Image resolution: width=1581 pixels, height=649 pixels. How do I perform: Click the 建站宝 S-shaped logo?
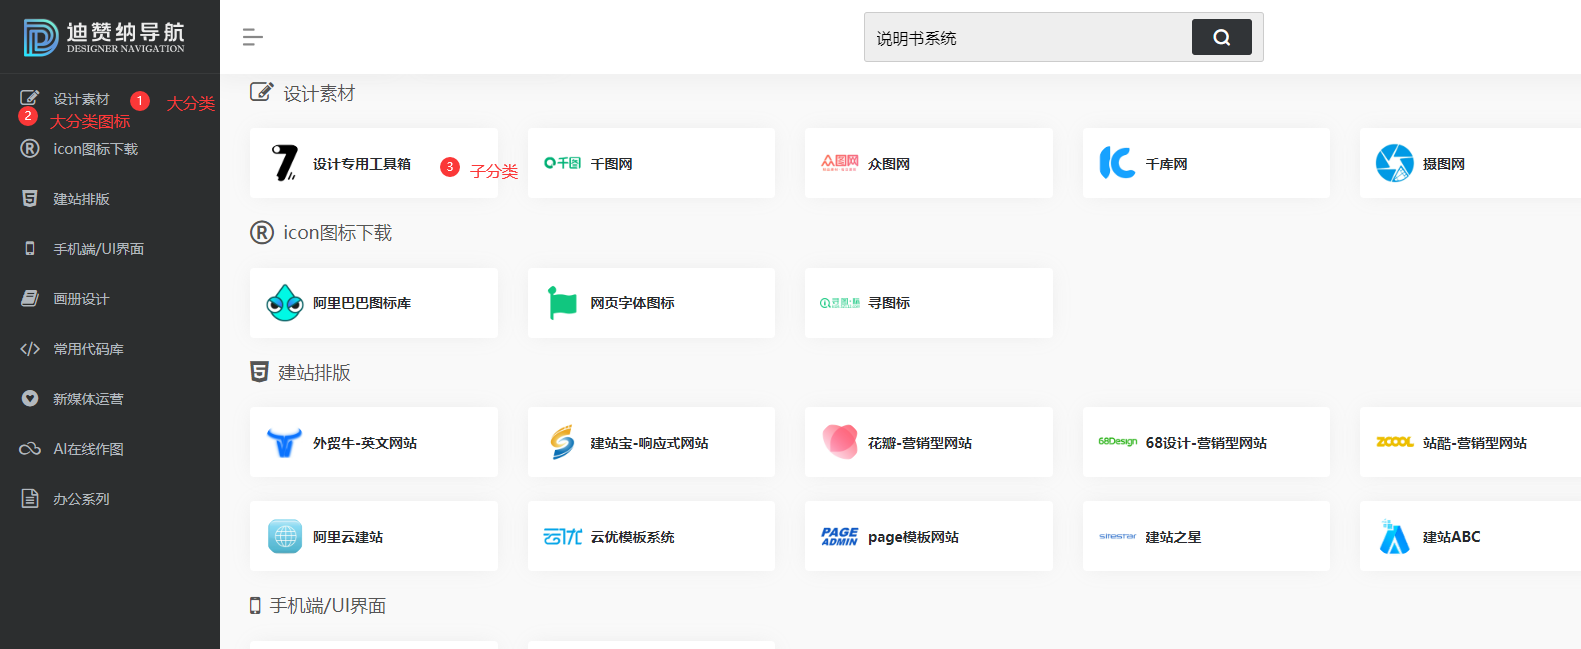tap(562, 442)
